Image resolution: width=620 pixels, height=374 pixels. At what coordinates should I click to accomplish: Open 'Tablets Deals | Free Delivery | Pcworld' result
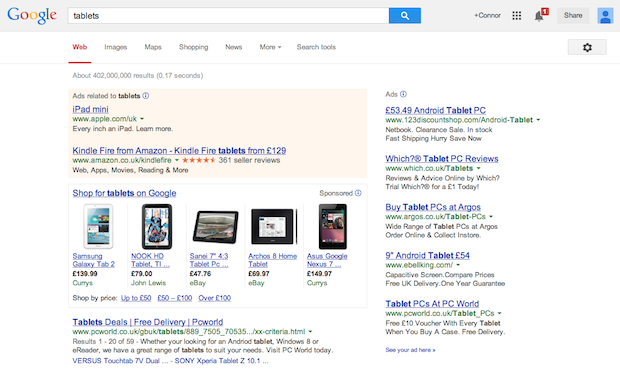pyautogui.click(x=148, y=322)
